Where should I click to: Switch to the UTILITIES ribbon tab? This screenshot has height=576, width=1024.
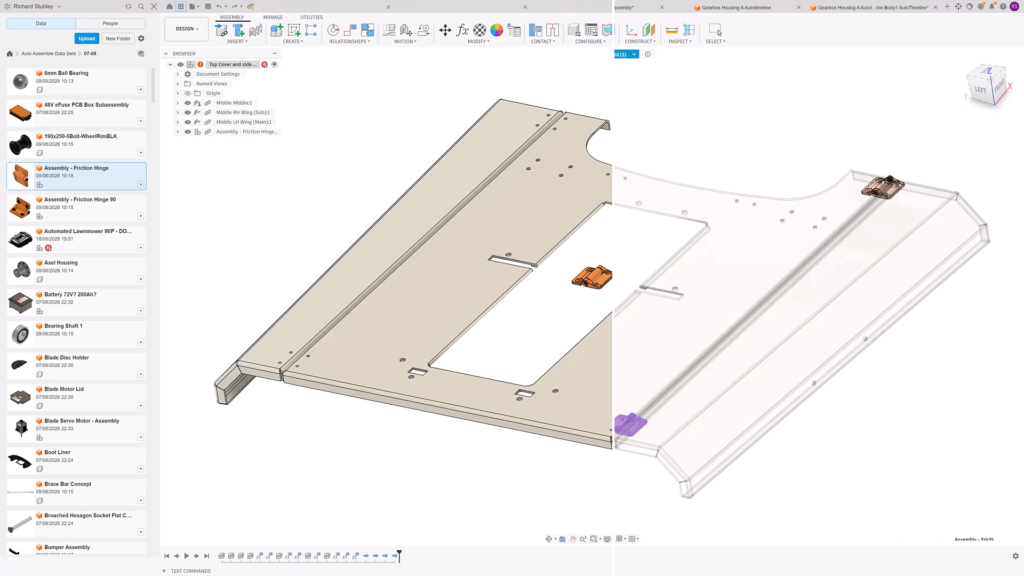pyautogui.click(x=312, y=17)
